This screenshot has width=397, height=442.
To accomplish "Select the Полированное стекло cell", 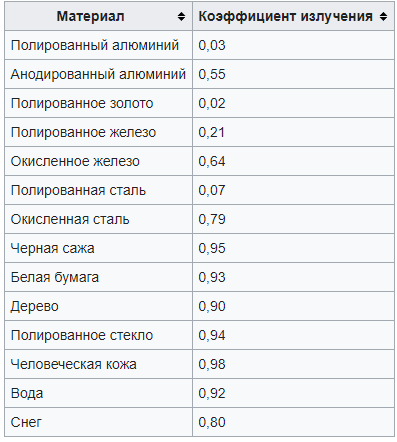I will [x=98, y=335].
